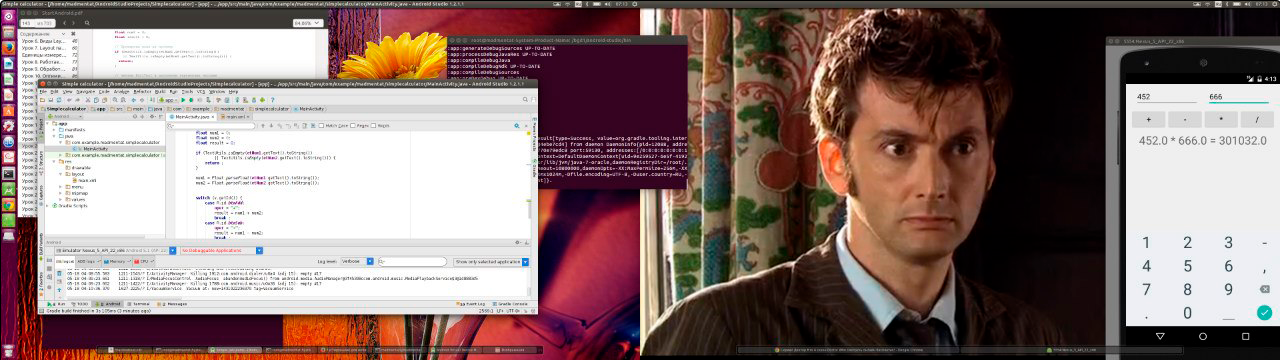Open the Event Log tab
1280x360 pixels.
(x=470, y=304)
